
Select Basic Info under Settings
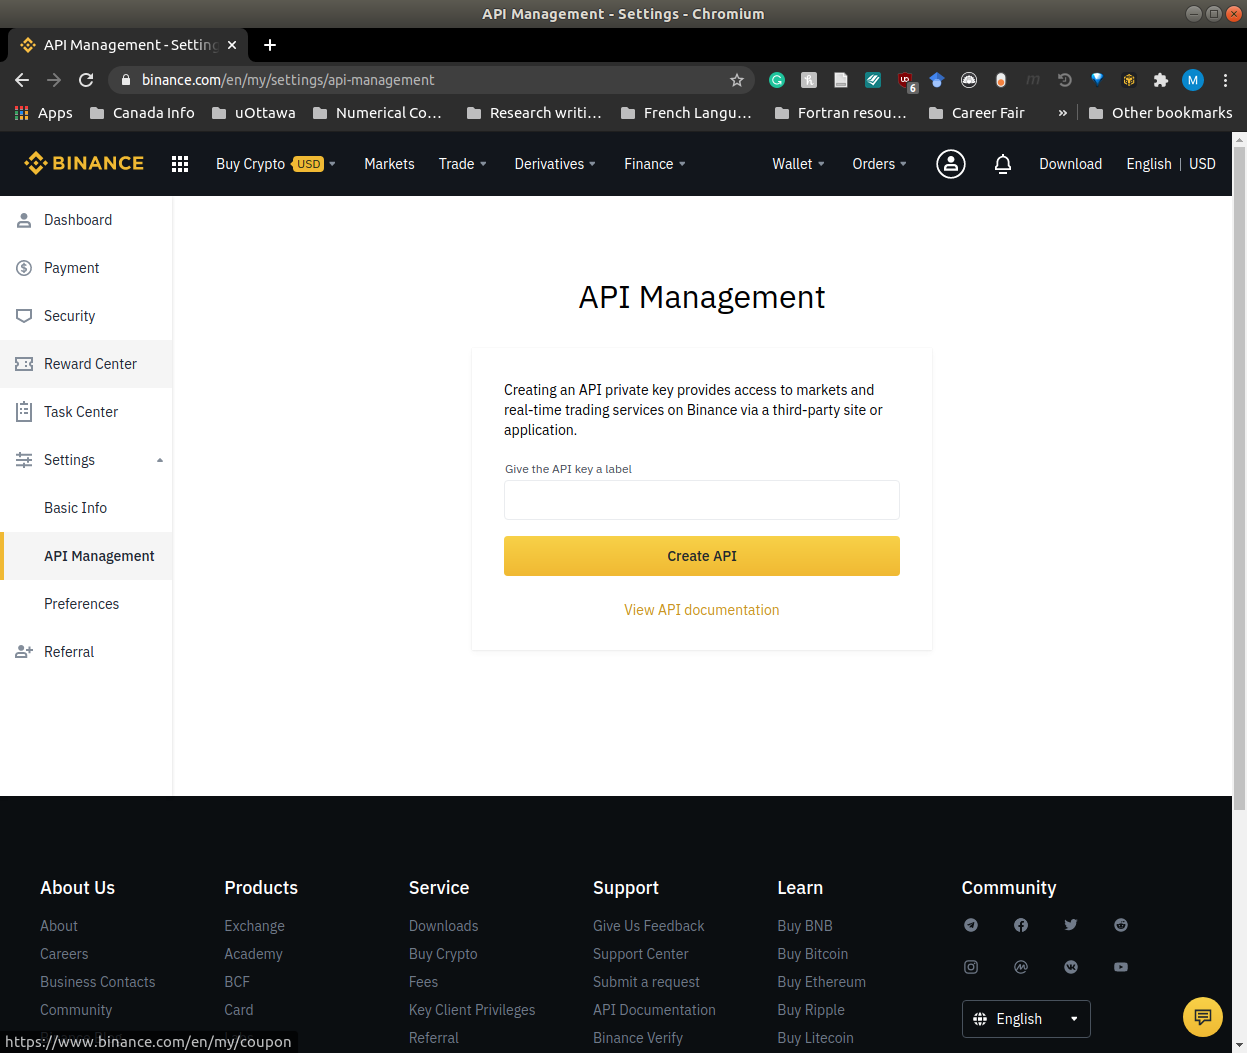point(86,508)
